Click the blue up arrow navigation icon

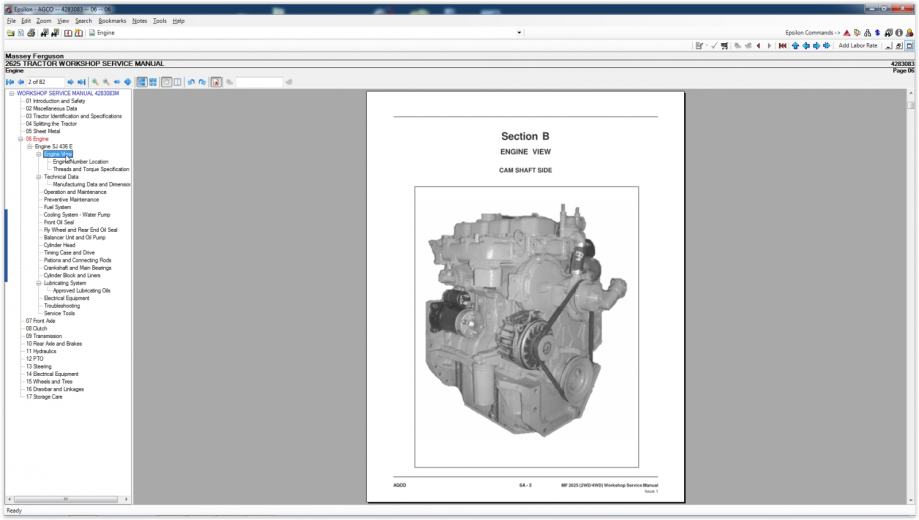point(797,46)
